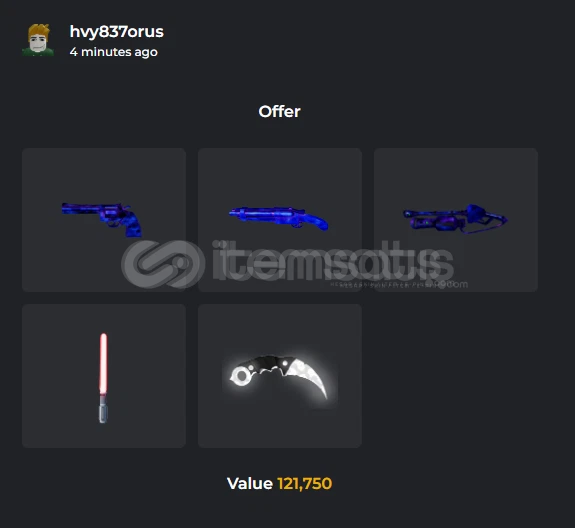Select the blue galaxy crossbow item
Viewport: 575px width, 528px height.
[456, 220]
